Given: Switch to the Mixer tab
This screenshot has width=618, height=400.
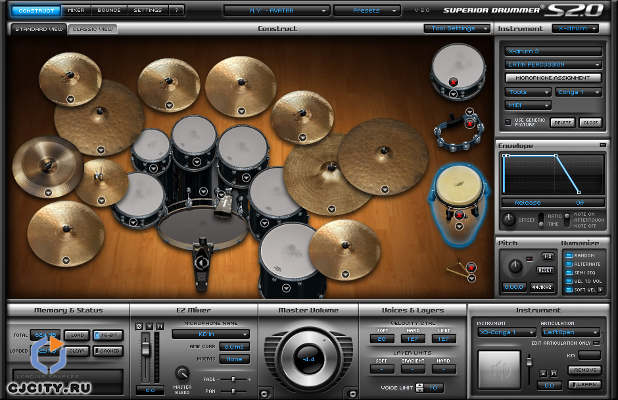Looking at the screenshot, I should (76, 11).
